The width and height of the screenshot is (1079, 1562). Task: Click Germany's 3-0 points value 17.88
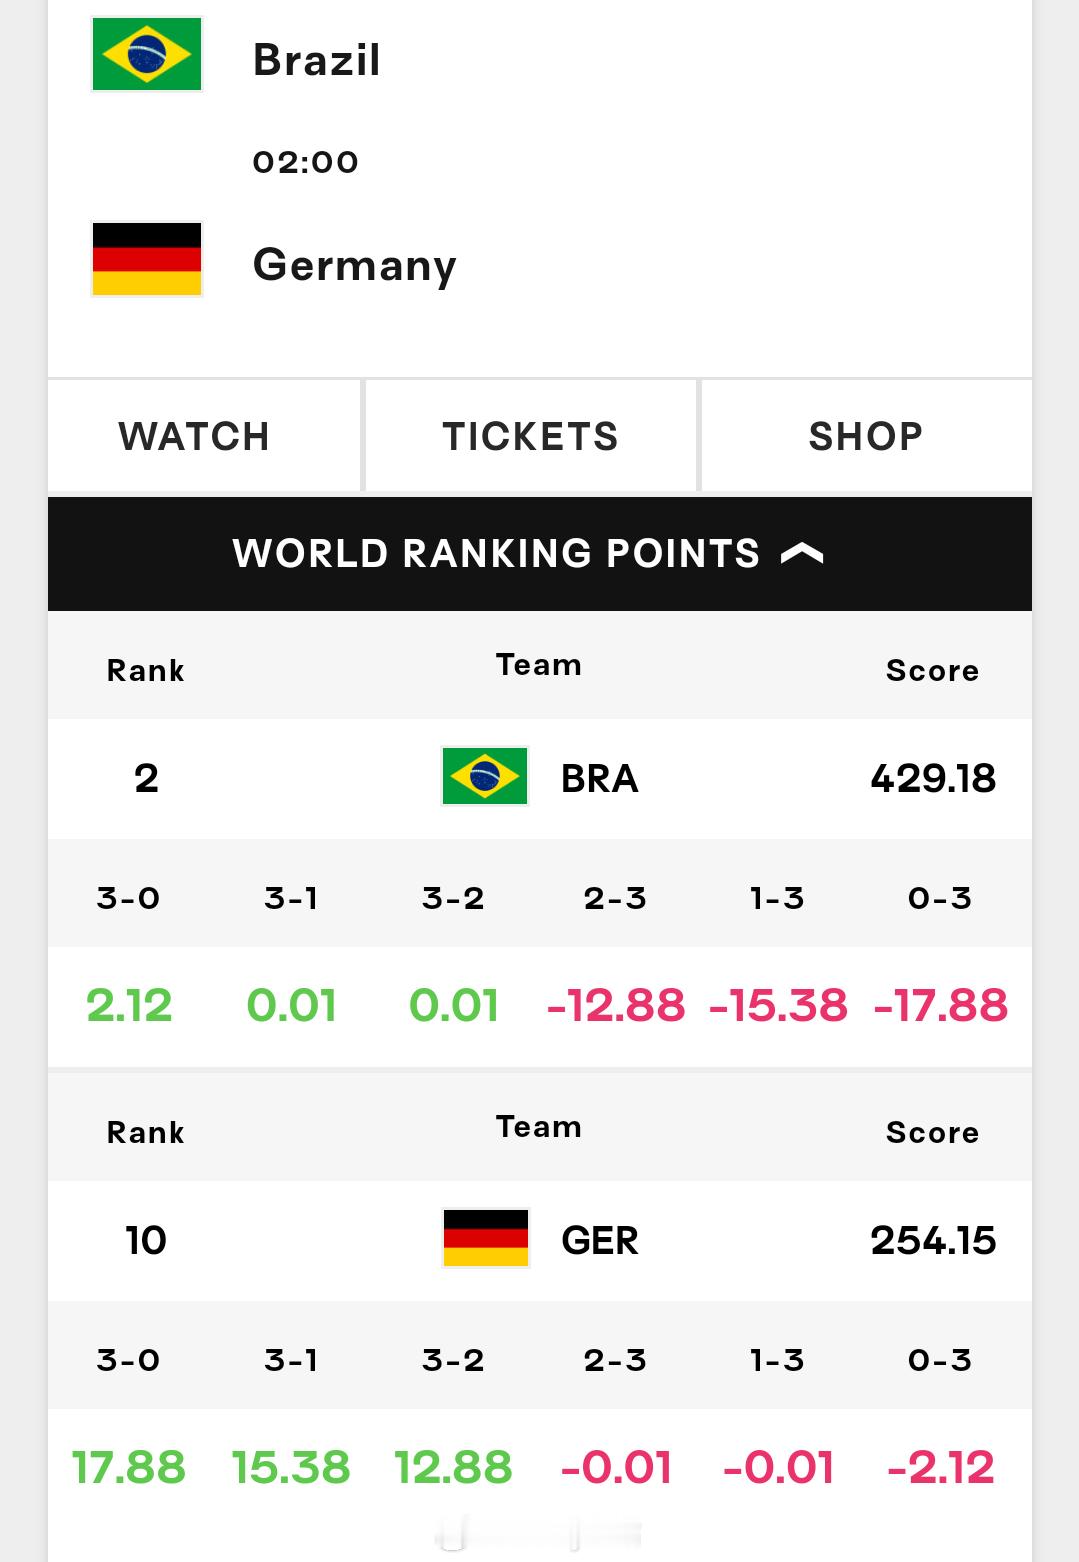click(x=129, y=1467)
